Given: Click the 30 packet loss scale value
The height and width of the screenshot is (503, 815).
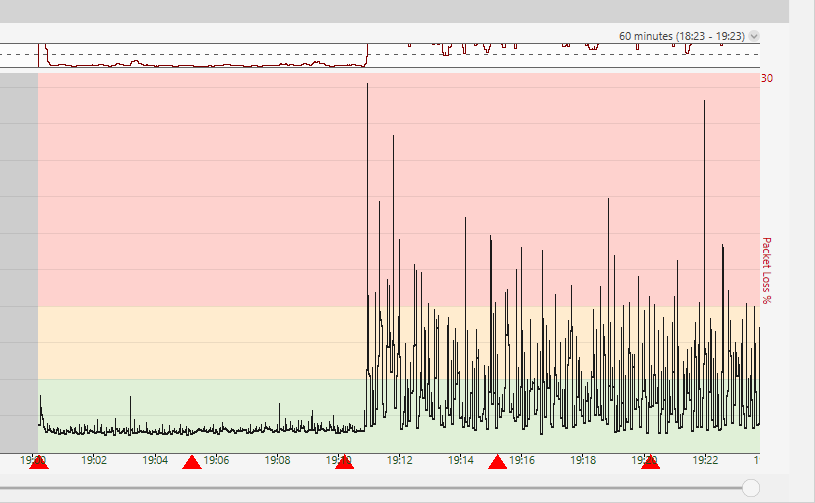Looking at the screenshot, I should [767, 78].
